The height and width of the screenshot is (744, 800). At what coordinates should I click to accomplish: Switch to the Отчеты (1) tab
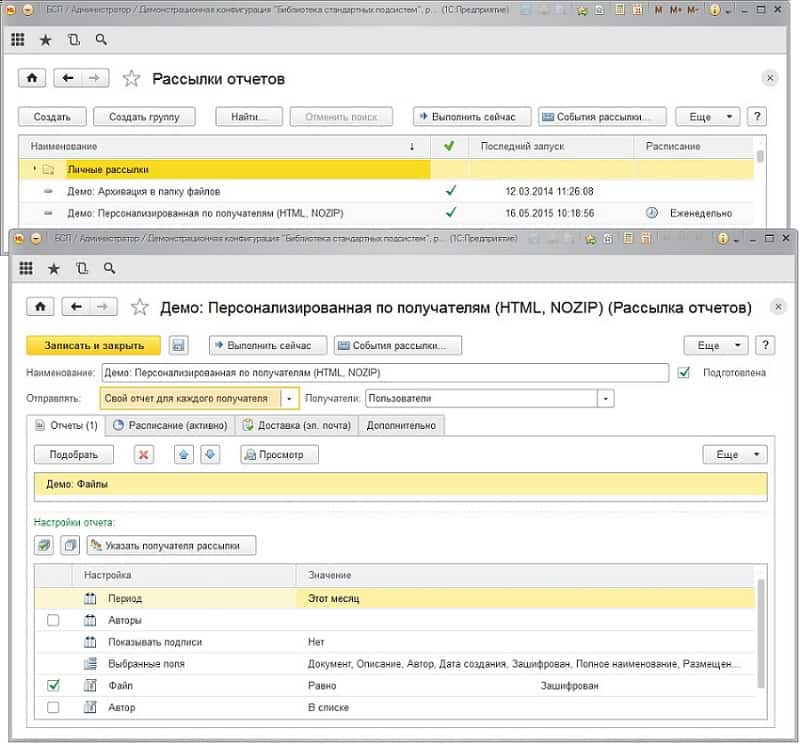click(x=66, y=426)
